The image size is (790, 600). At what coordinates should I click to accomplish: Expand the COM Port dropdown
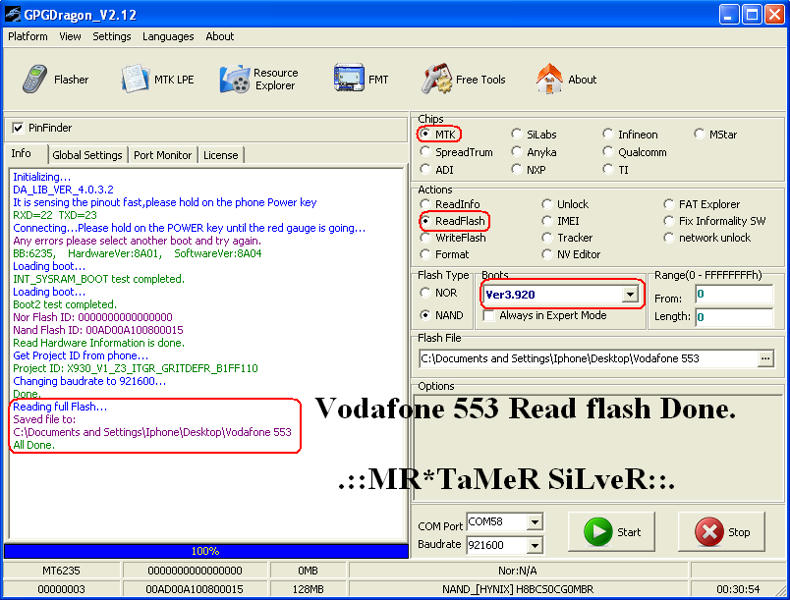(x=535, y=522)
